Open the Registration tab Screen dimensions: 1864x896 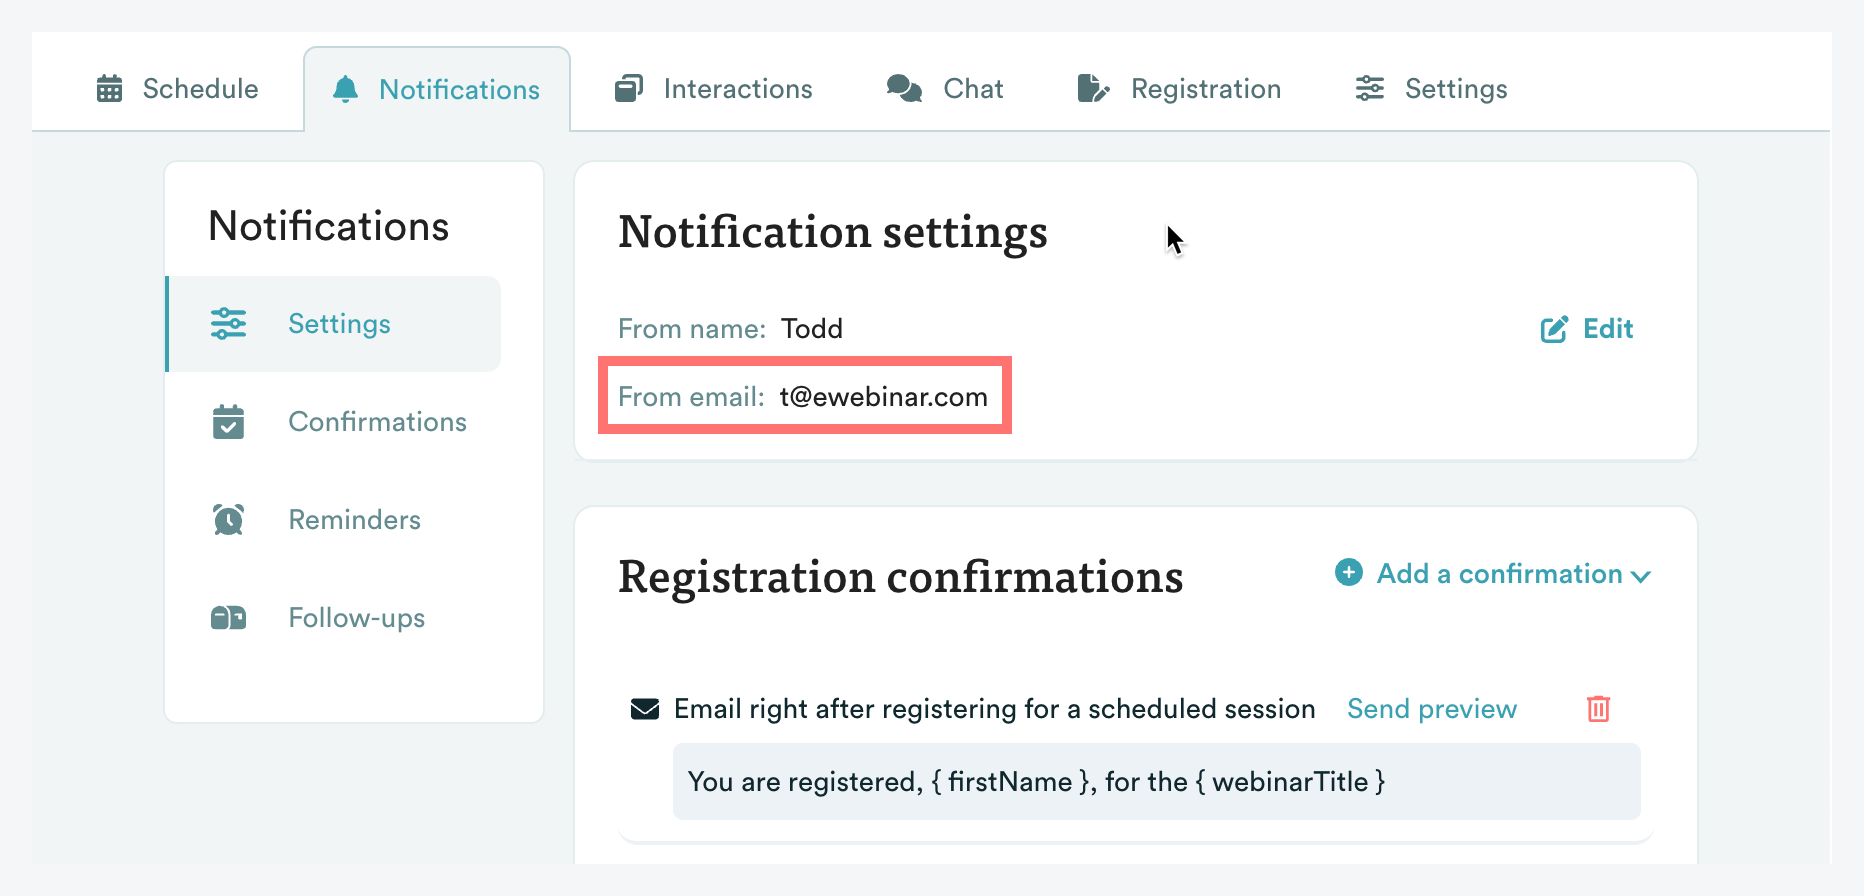(1205, 89)
